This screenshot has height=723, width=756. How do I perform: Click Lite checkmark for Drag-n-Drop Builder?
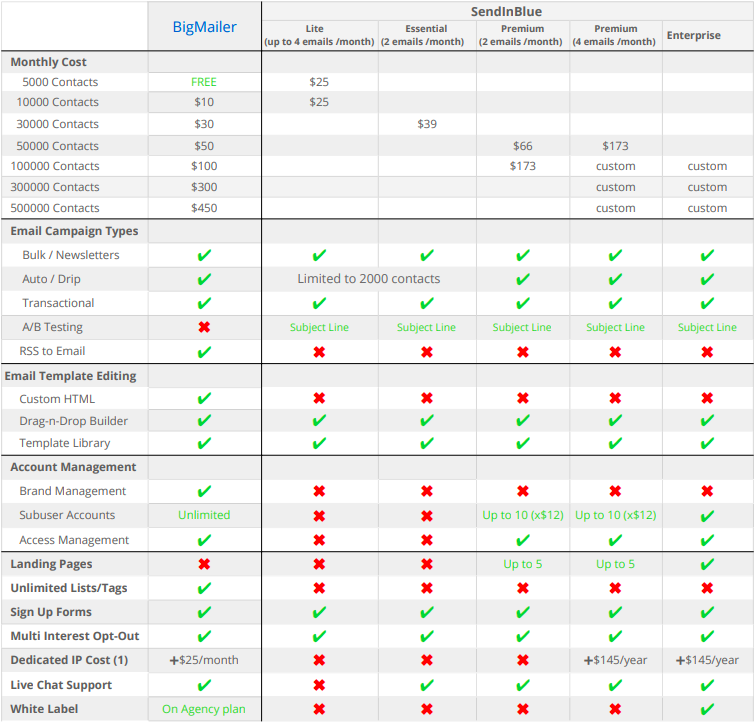coord(319,421)
